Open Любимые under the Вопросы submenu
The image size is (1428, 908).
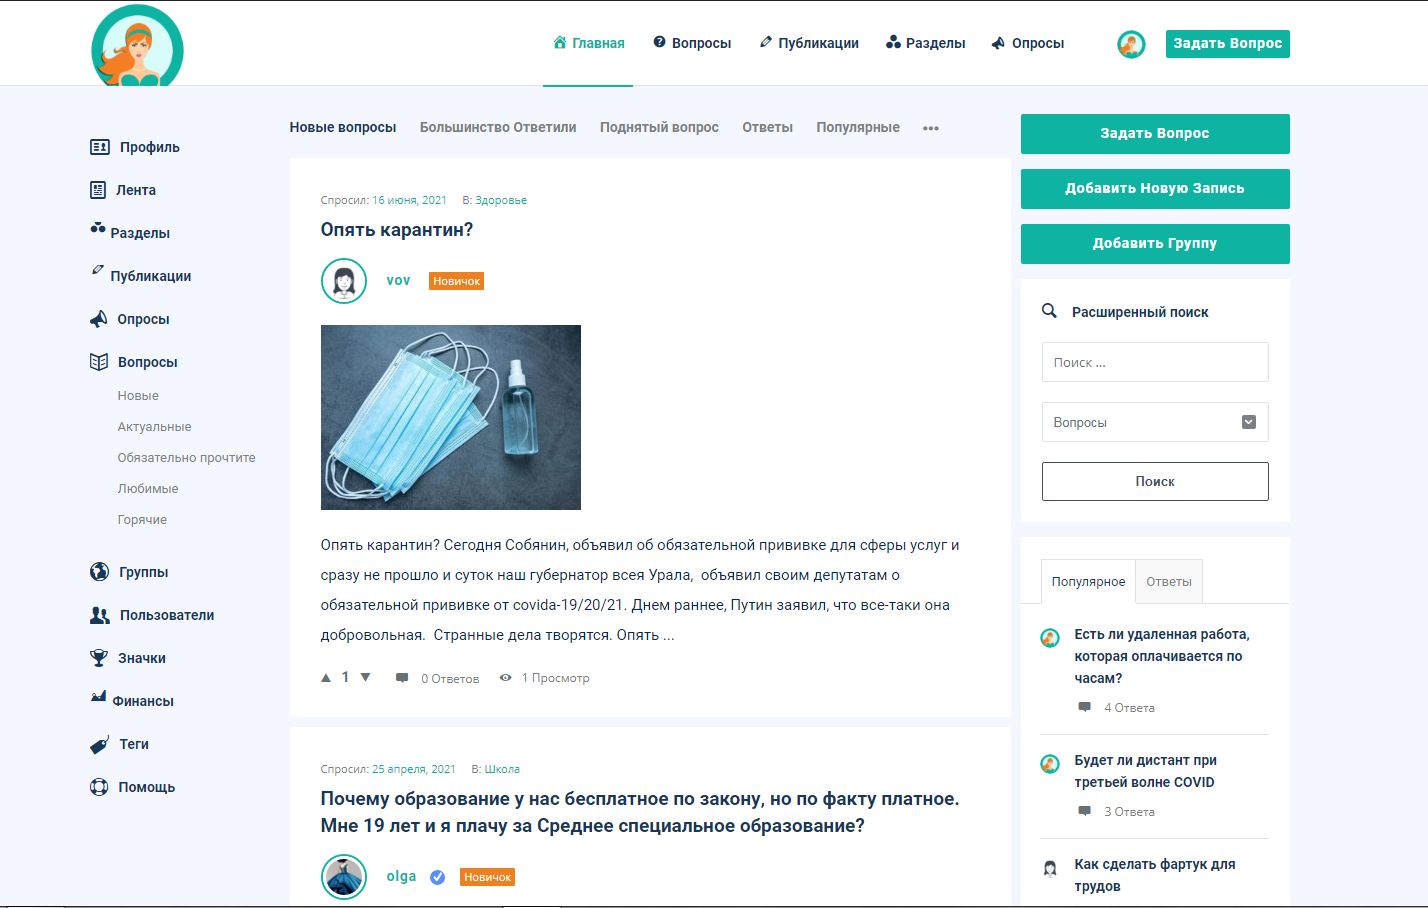[x=148, y=489]
